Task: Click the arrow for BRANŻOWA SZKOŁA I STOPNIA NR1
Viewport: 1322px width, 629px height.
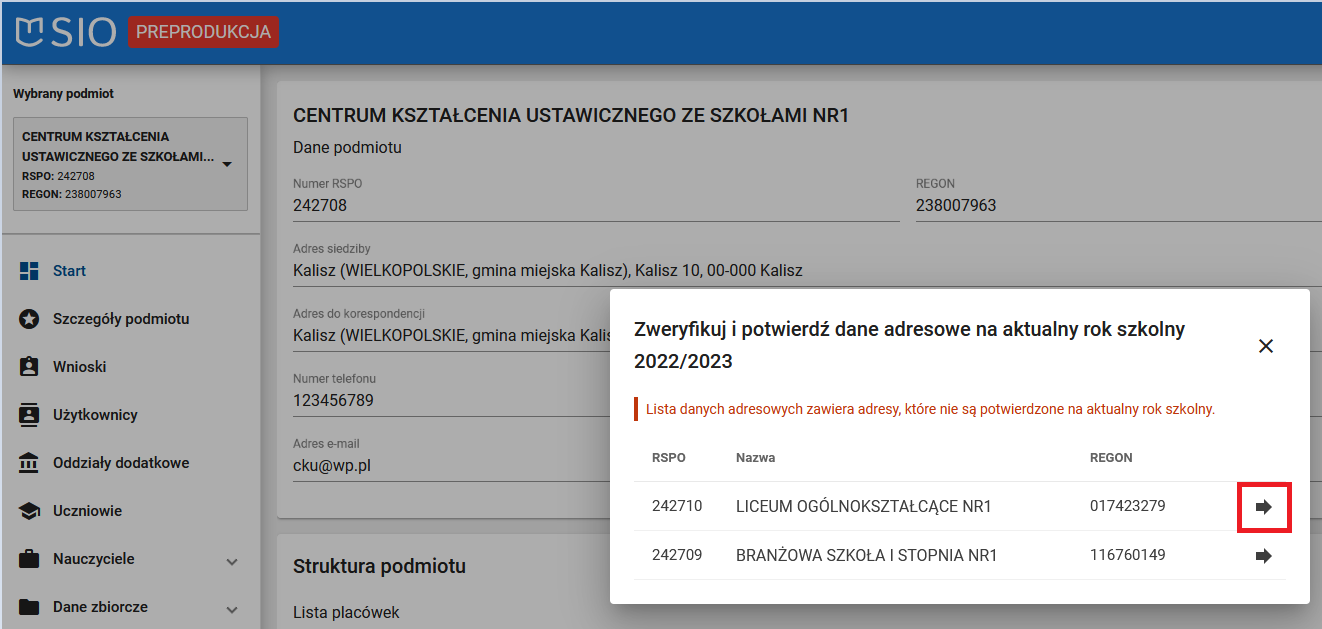Action: tap(1264, 555)
